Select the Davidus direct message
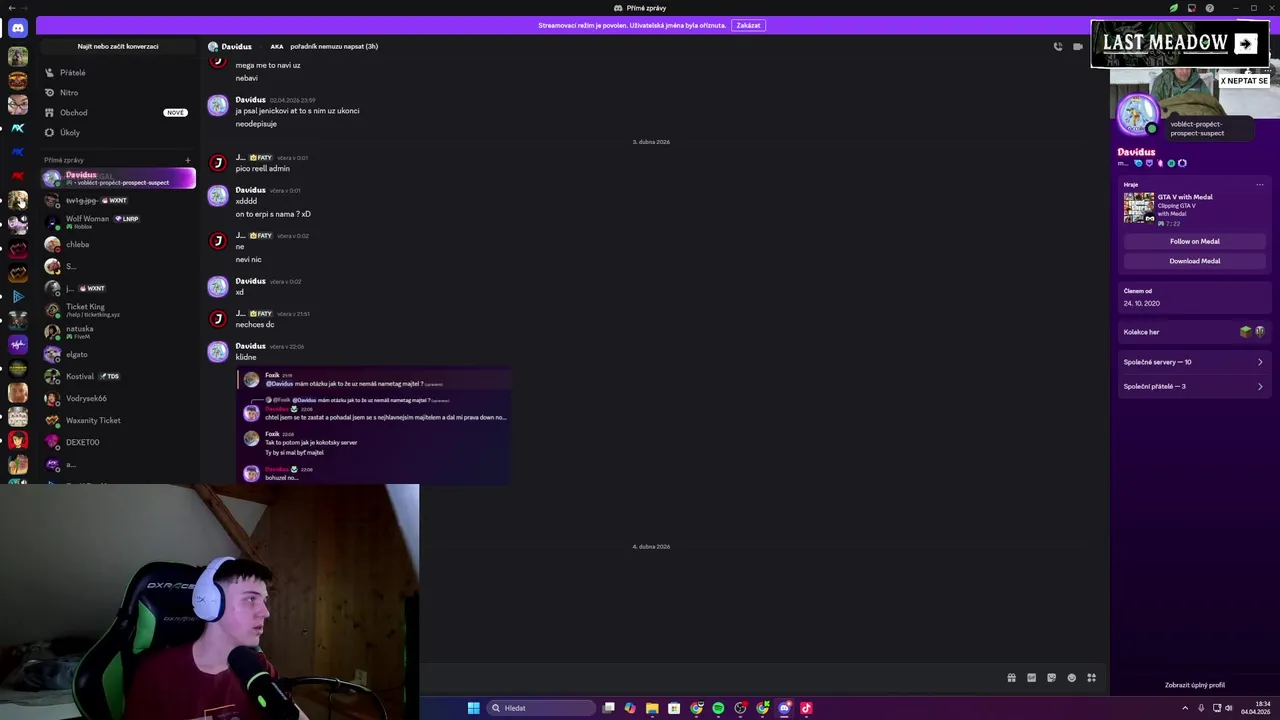Viewport: 1280px width, 720px height. click(x=118, y=178)
